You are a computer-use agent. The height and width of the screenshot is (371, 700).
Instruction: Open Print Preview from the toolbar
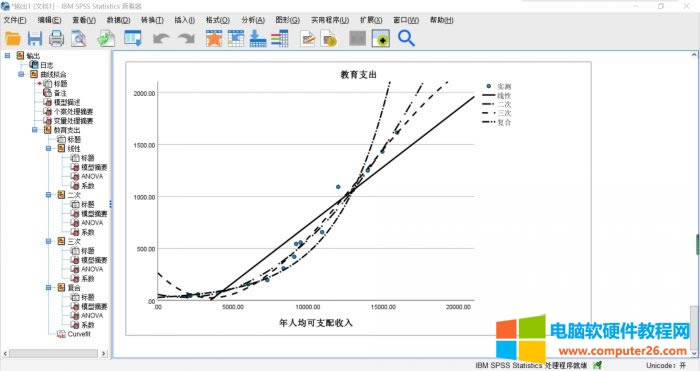tap(79, 39)
